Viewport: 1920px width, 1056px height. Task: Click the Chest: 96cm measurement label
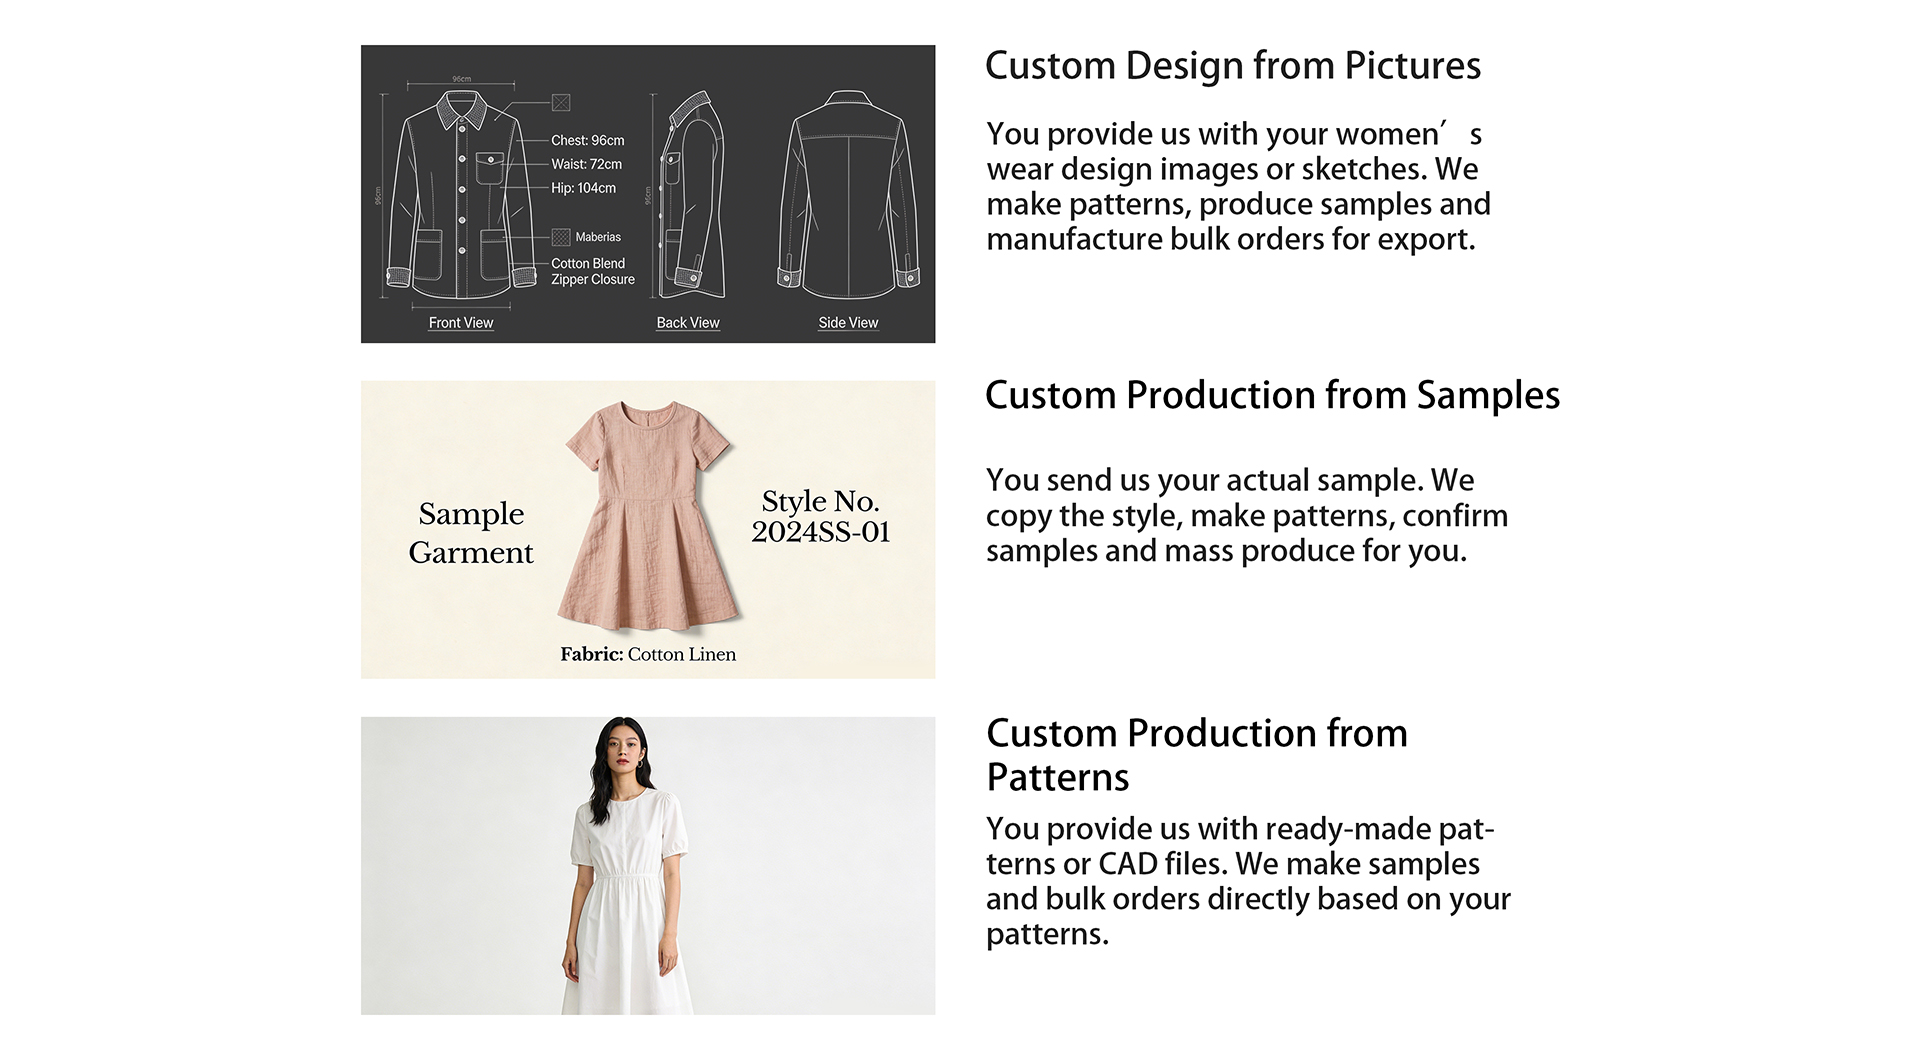(588, 141)
